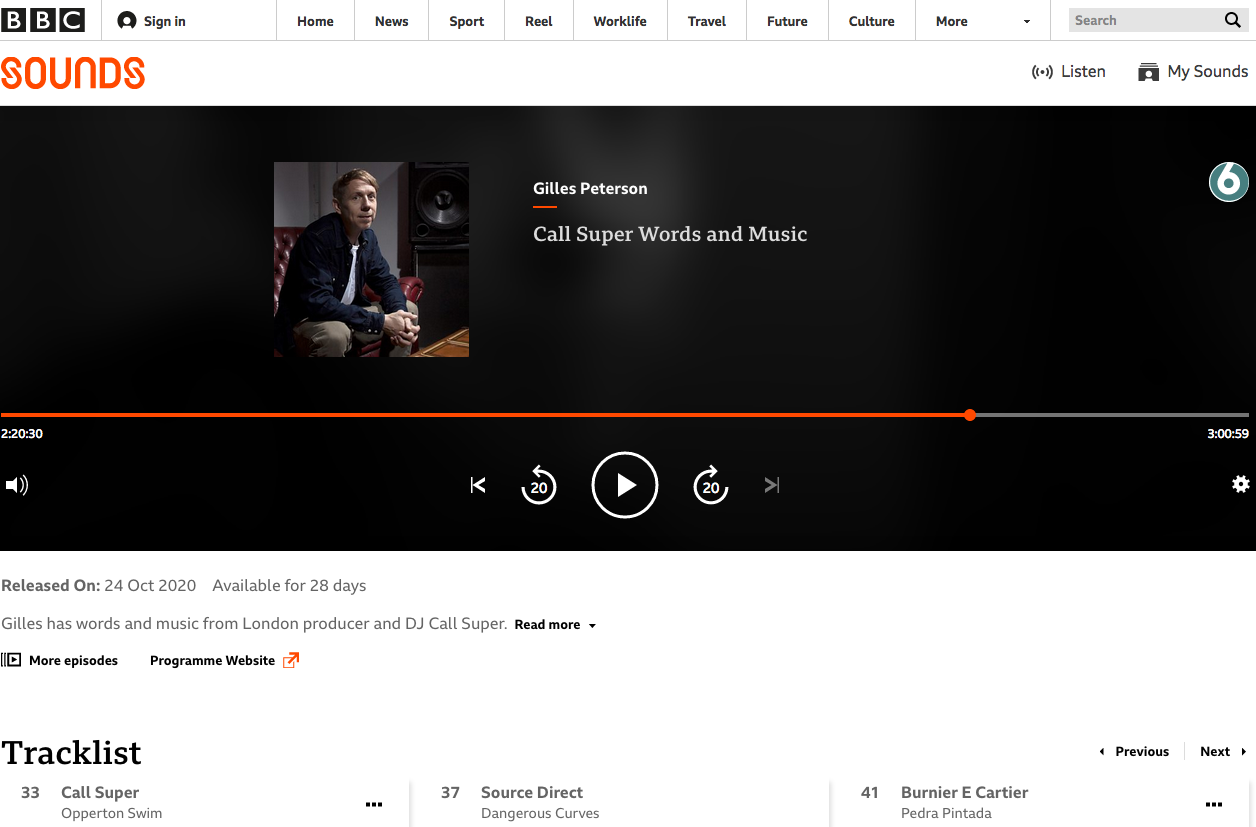Open More episodes

pos(60,660)
